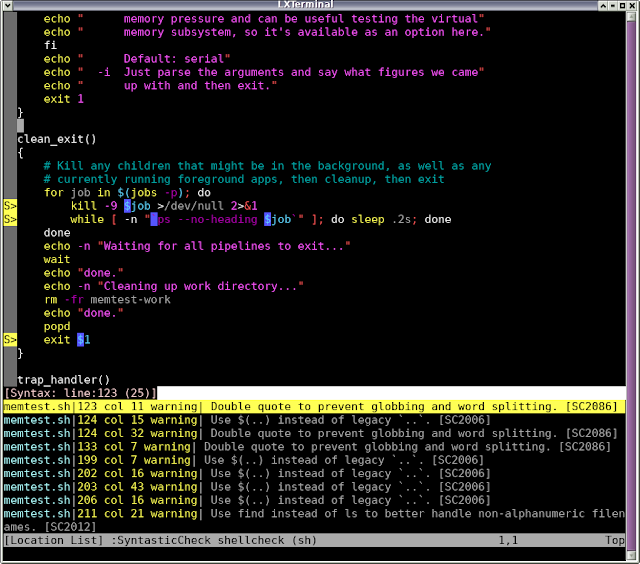Click the 'exit 1' line in the usage function

point(64,99)
